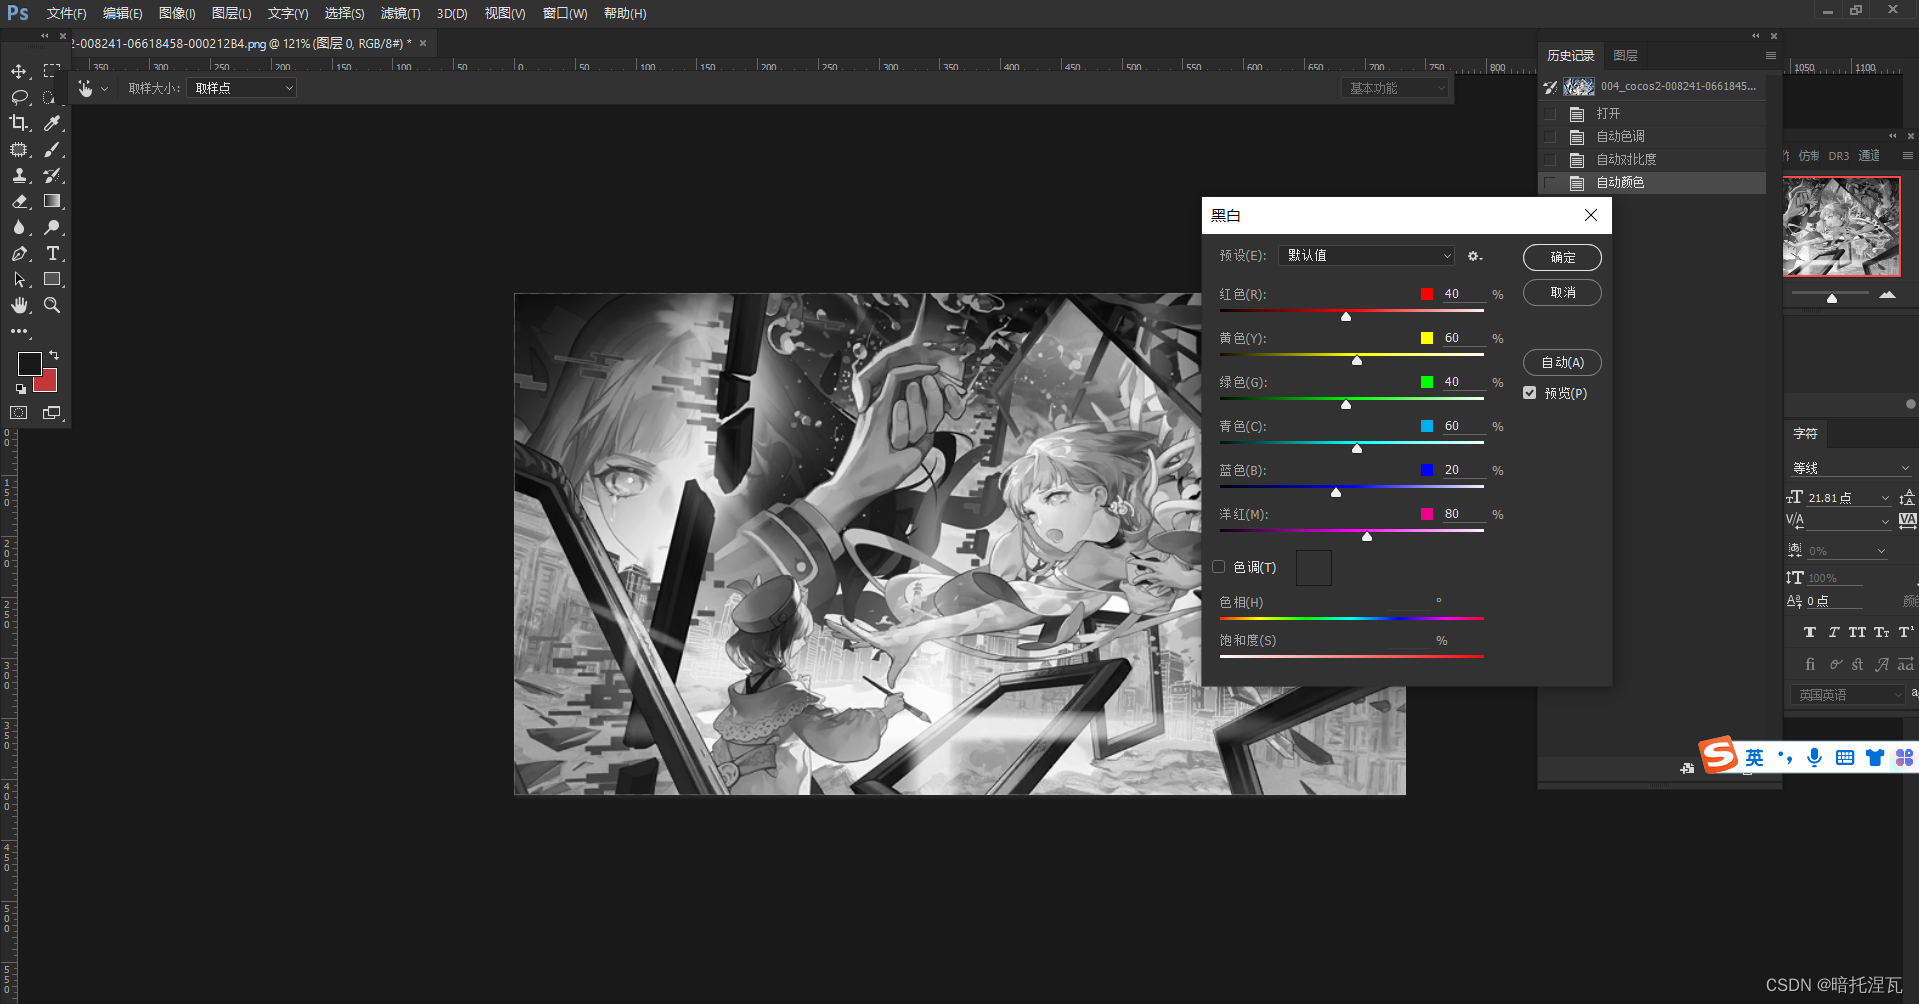Open the 窗口(W) menu
Screen dimensions: 1919x1004
[565, 13]
